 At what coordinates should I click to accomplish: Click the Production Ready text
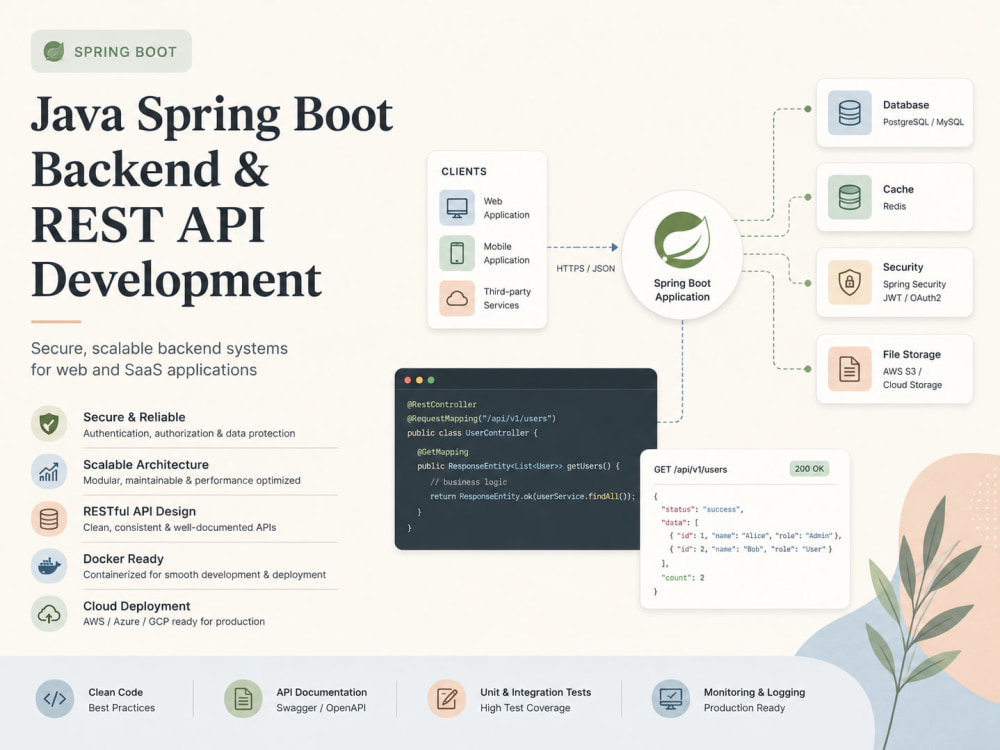(744, 708)
